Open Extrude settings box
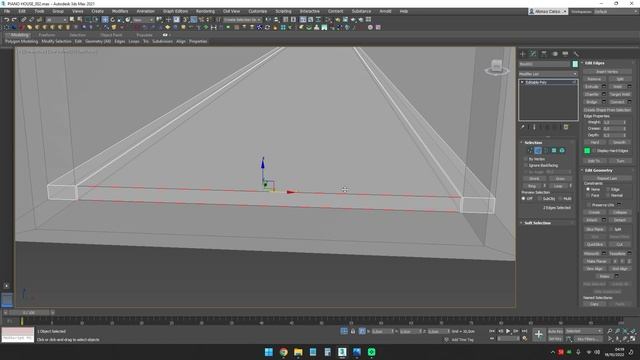Viewport: 640px width, 360px height. tap(604, 87)
